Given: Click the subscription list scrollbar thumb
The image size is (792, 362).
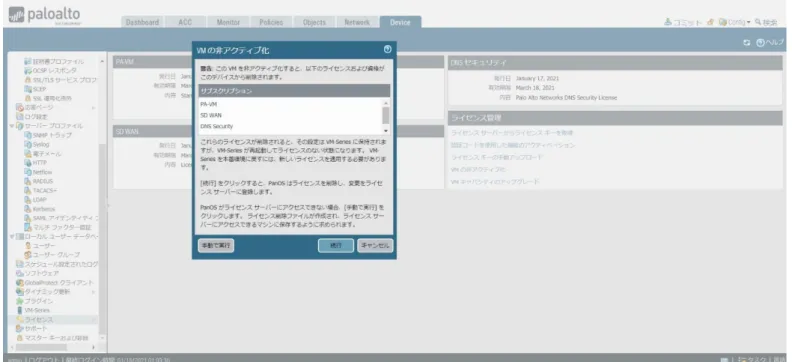Looking at the screenshot, I should pyautogui.click(x=386, y=115).
